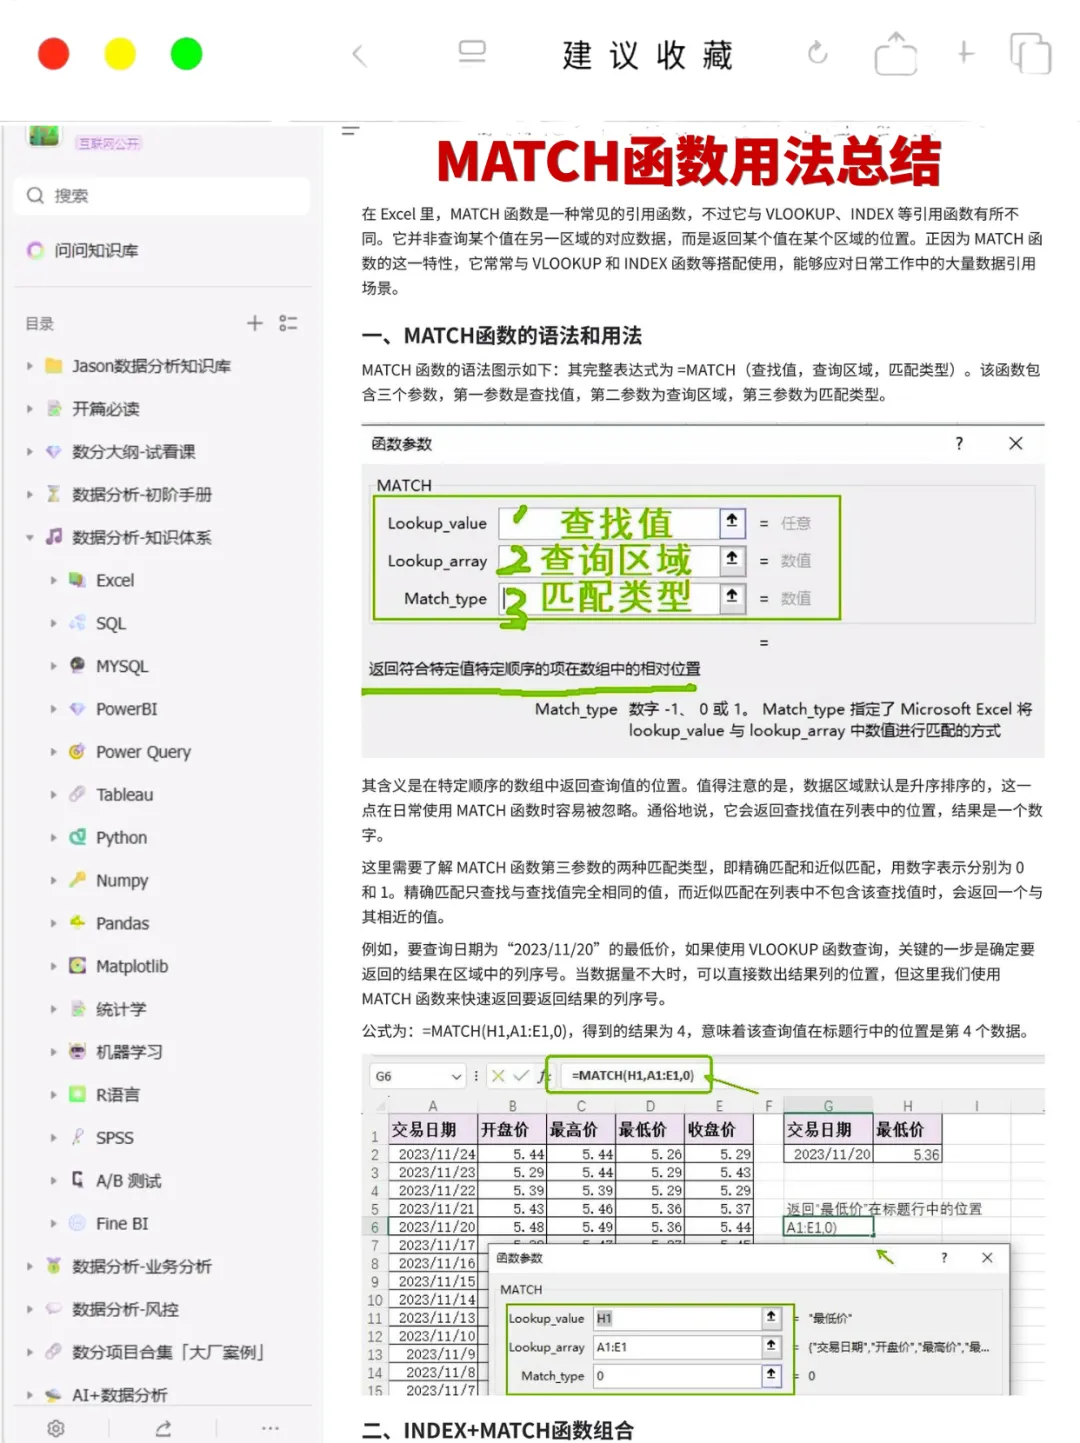Open sidebar more options dots
Screen dimensions: 1080x1443
tap(270, 1428)
